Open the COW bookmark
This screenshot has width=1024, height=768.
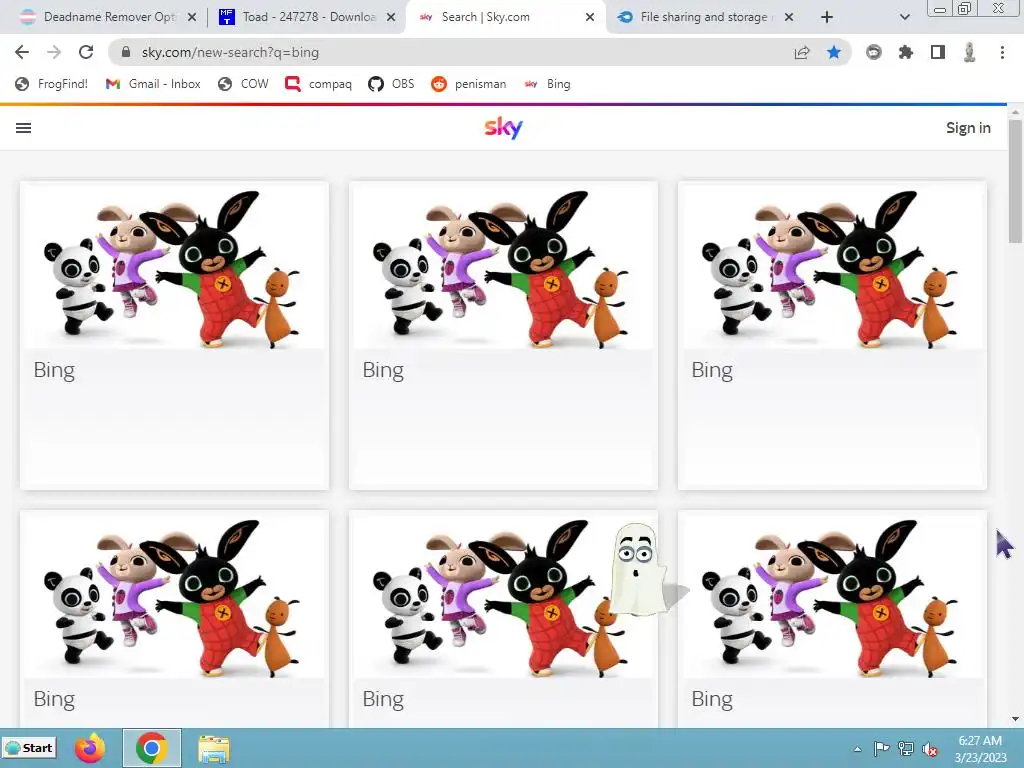(x=244, y=84)
